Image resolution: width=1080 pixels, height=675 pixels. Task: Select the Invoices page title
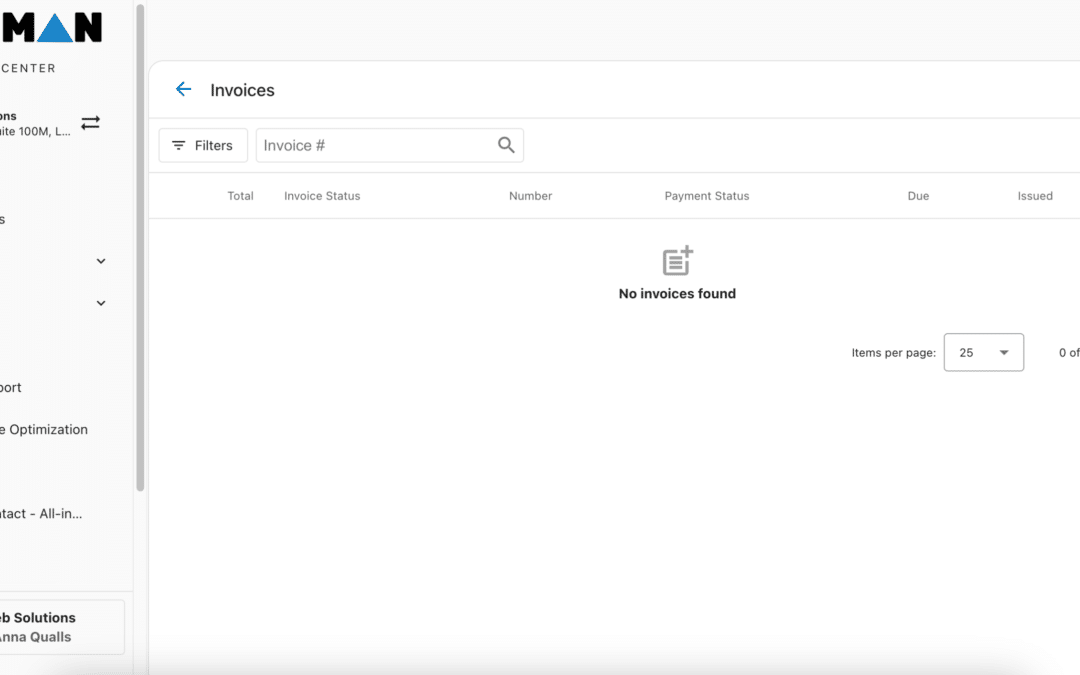pyautogui.click(x=241, y=90)
